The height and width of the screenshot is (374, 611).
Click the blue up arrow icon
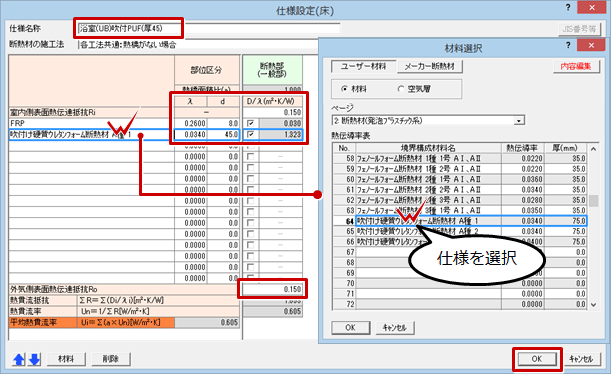click(x=19, y=359)
